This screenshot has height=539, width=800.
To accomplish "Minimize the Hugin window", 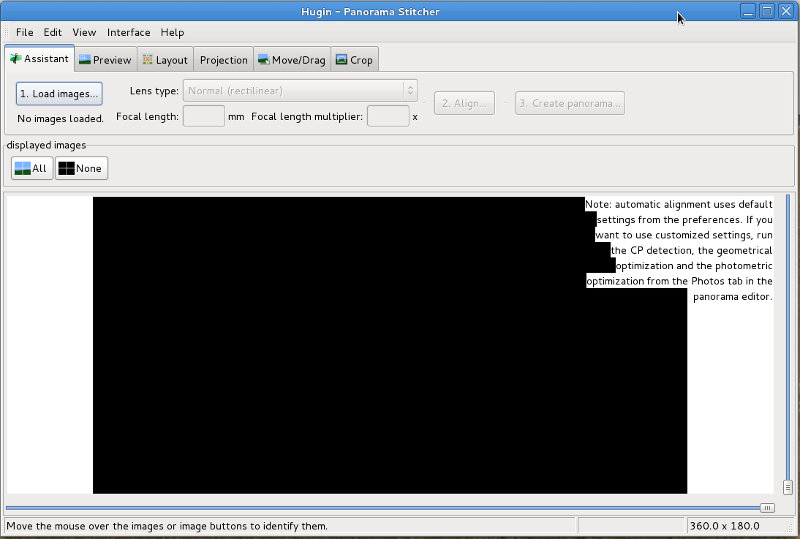I will 748,11.
